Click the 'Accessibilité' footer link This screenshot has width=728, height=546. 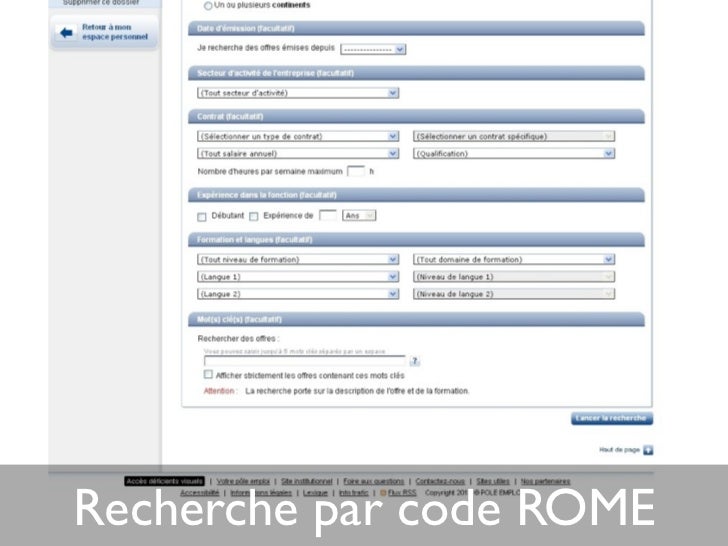tap(200, 493)
